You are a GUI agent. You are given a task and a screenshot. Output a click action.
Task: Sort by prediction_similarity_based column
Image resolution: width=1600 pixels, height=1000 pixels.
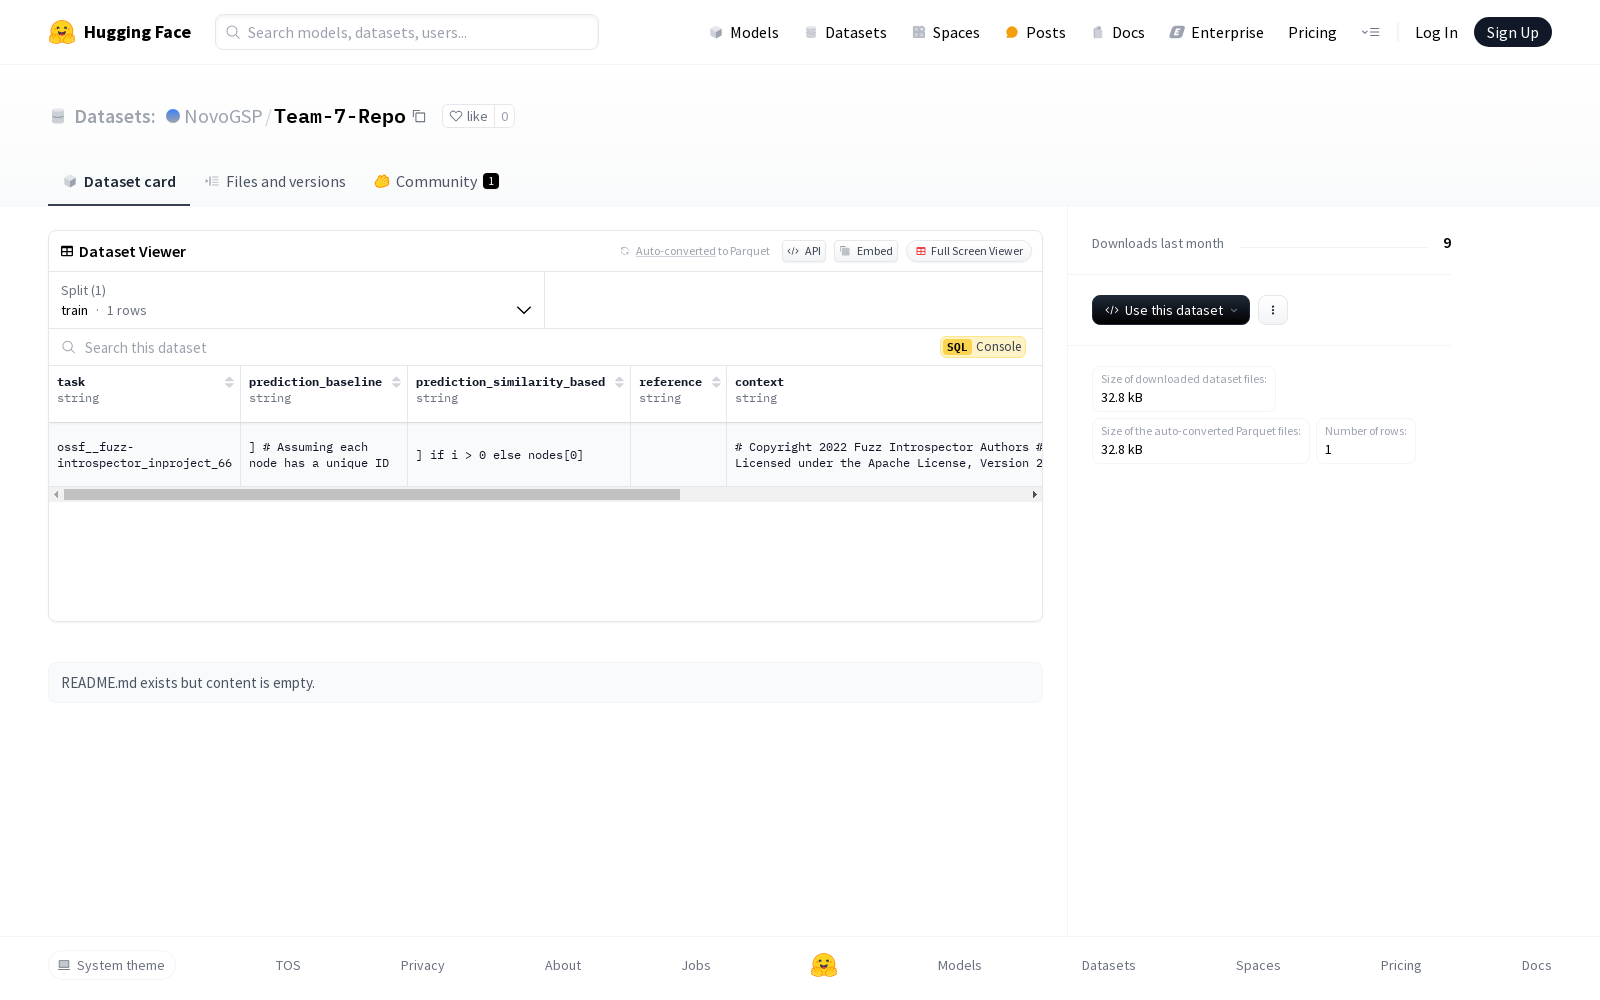[619, 382]
